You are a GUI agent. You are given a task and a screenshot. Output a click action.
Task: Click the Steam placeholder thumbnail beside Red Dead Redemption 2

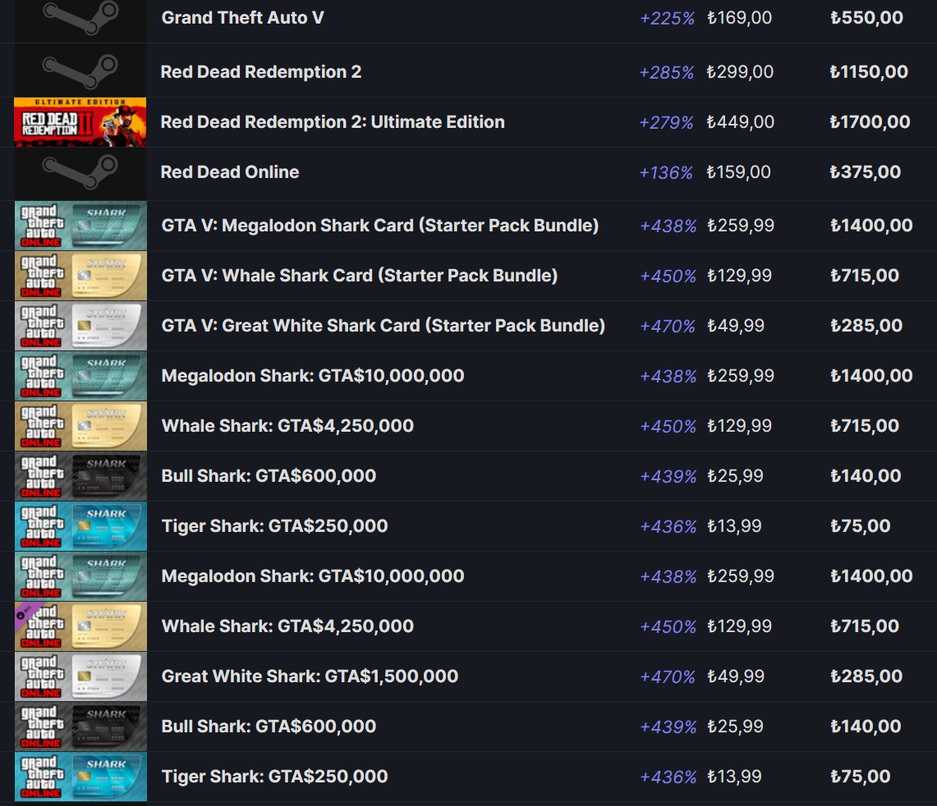[81, 72]
